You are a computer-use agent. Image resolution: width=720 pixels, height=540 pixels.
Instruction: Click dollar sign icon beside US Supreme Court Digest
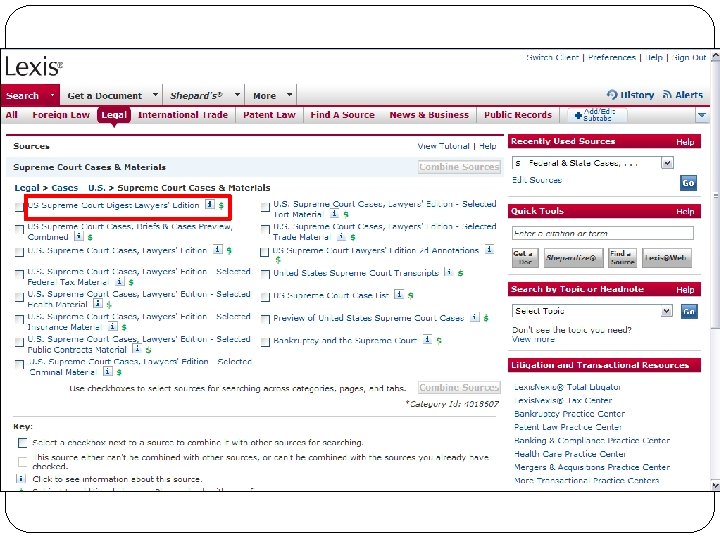coord(221,205)
